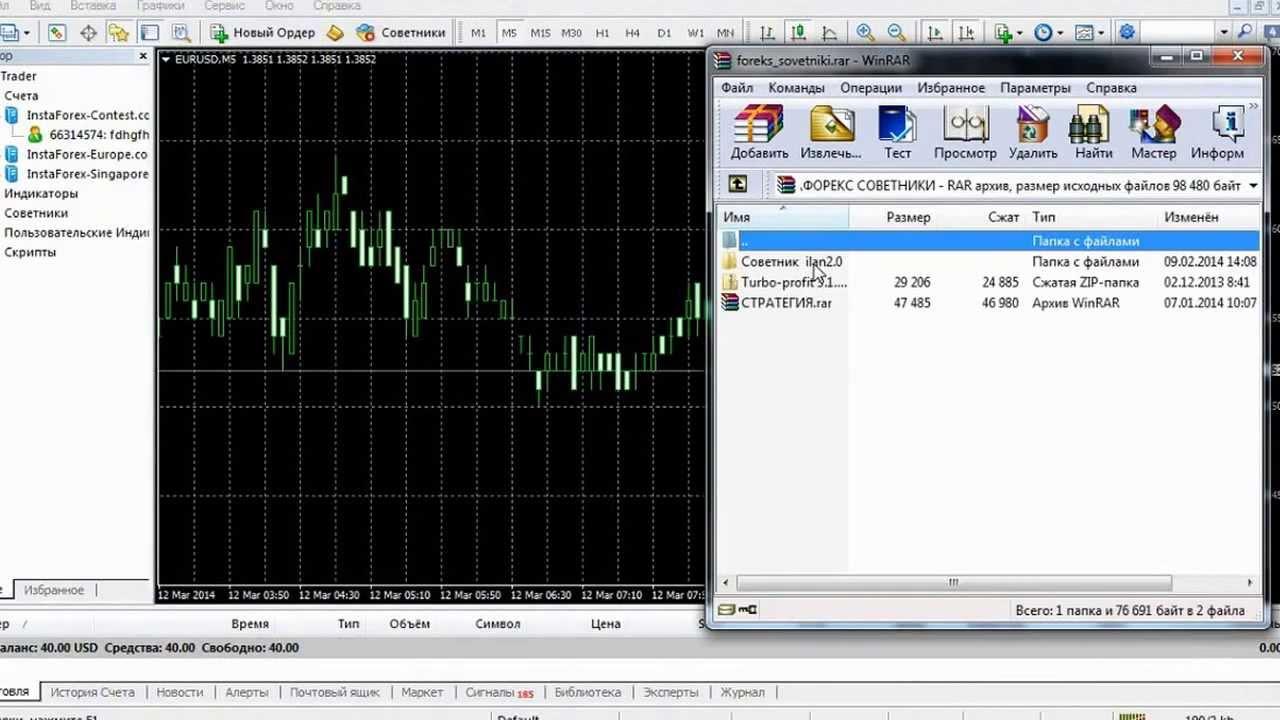Toggle the auto scroll chart icon
Screen dimensions: 1280x720
(935, 33)
